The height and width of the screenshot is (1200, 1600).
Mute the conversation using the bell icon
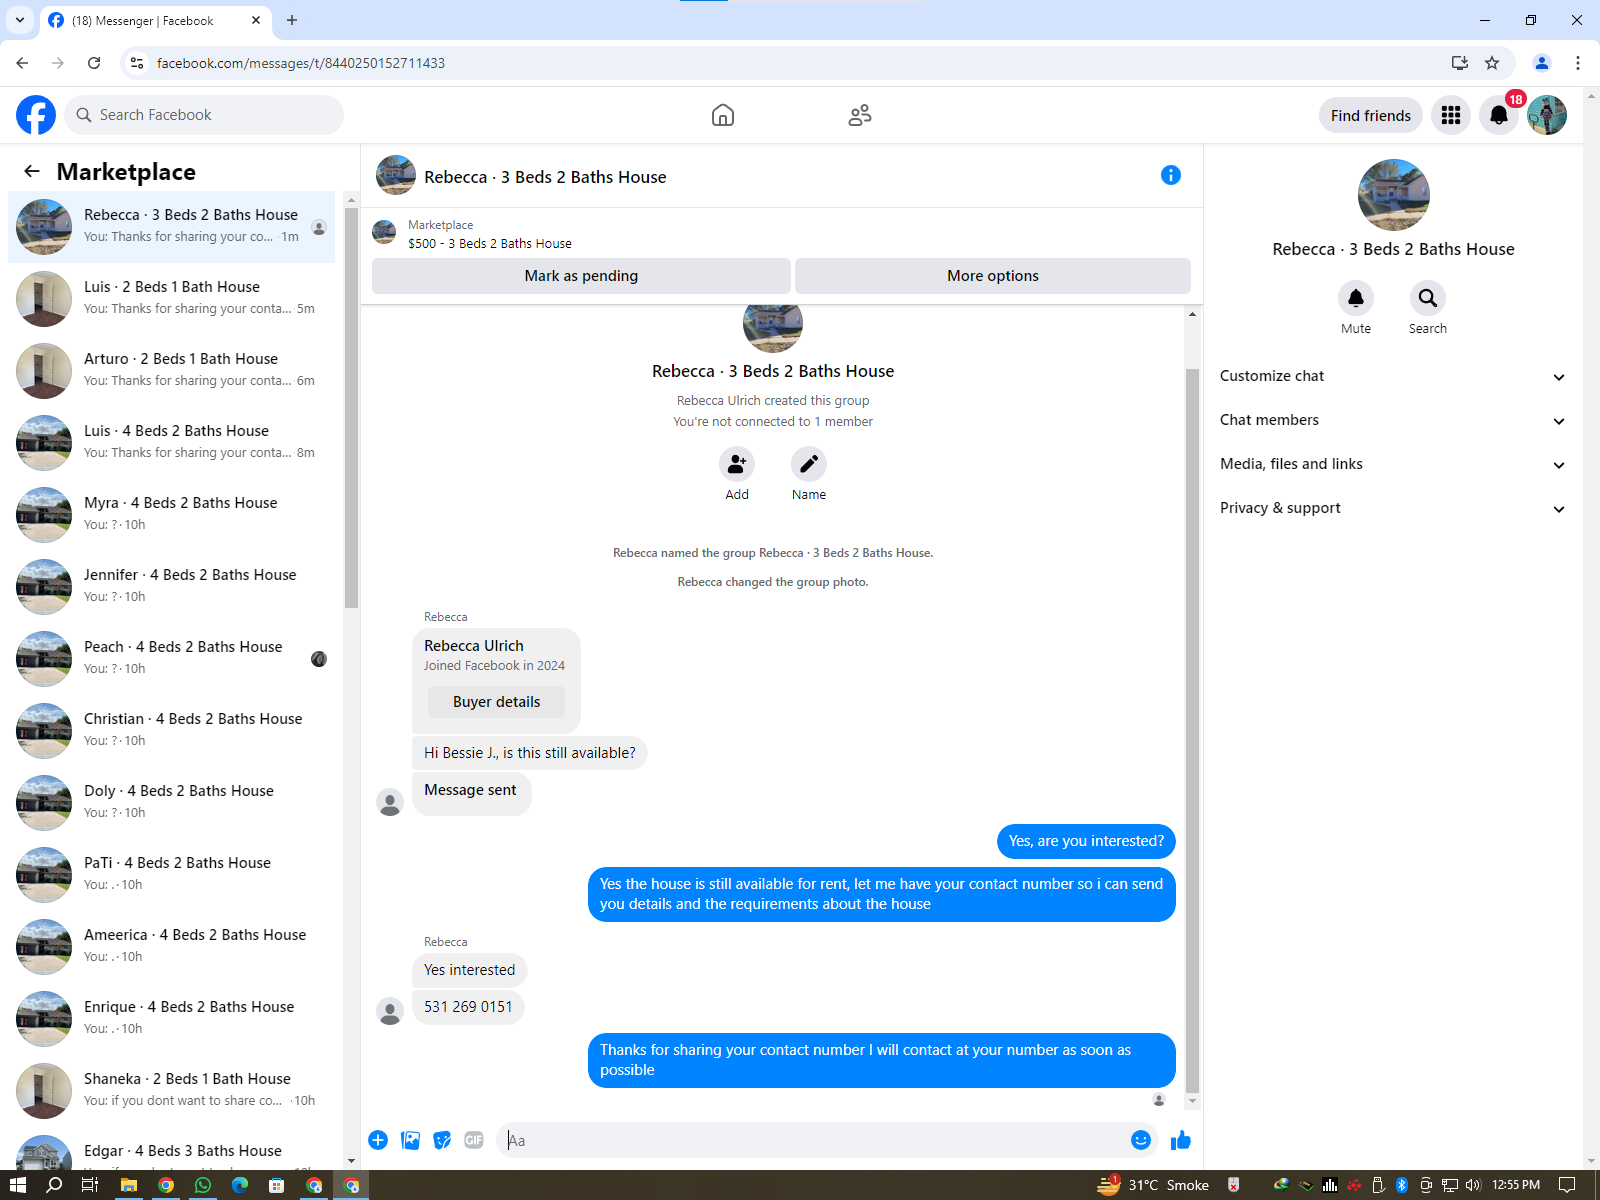click(1356, 298)
